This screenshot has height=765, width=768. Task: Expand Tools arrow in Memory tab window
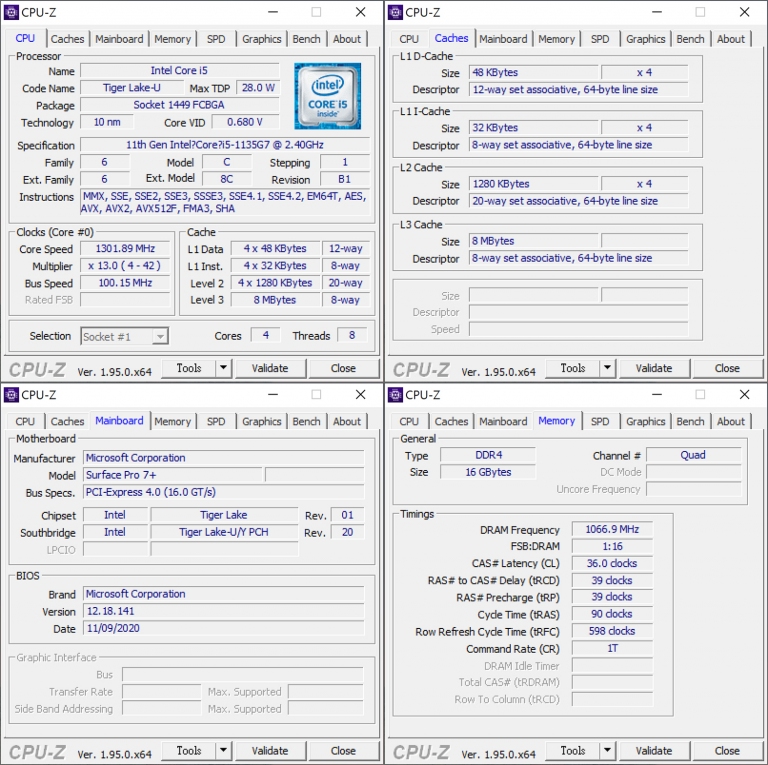click(607, 750)
